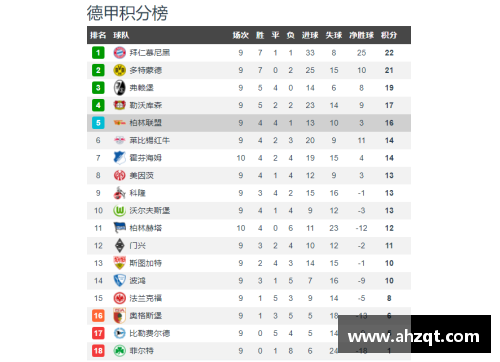Select the red rank 18 badge
This screenshot has width=500, height=362.
tap(98, 351)
